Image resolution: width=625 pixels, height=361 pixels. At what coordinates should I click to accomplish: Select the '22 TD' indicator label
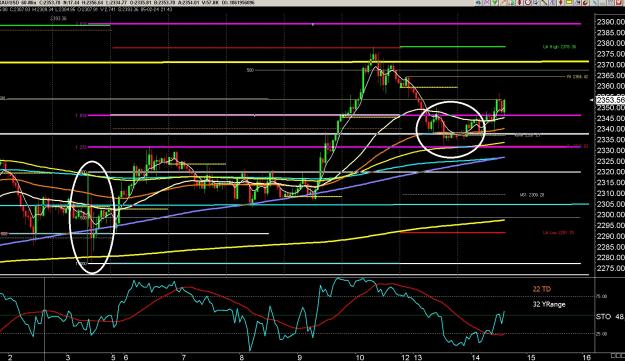click(542, 289)
